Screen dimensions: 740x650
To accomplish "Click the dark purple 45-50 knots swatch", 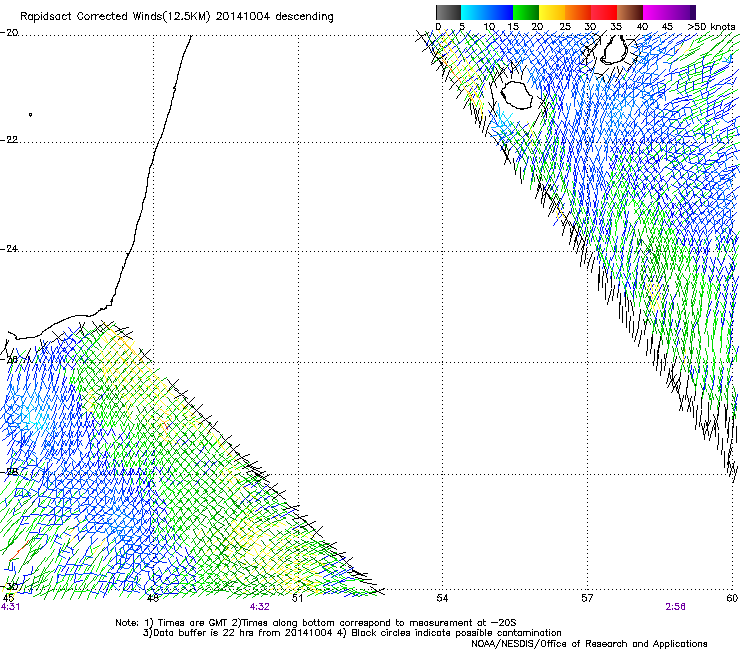I will [682, 12].
